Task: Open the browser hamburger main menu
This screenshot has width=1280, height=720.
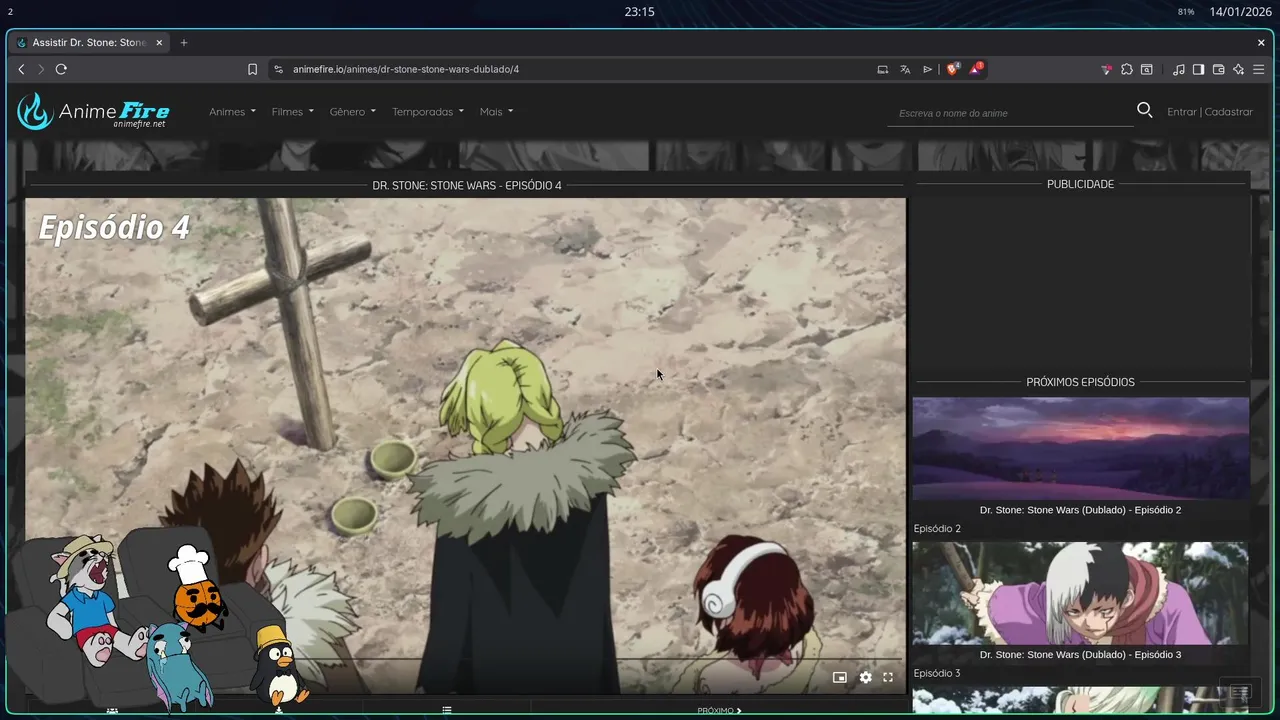Action: [x=1258, y=69]
